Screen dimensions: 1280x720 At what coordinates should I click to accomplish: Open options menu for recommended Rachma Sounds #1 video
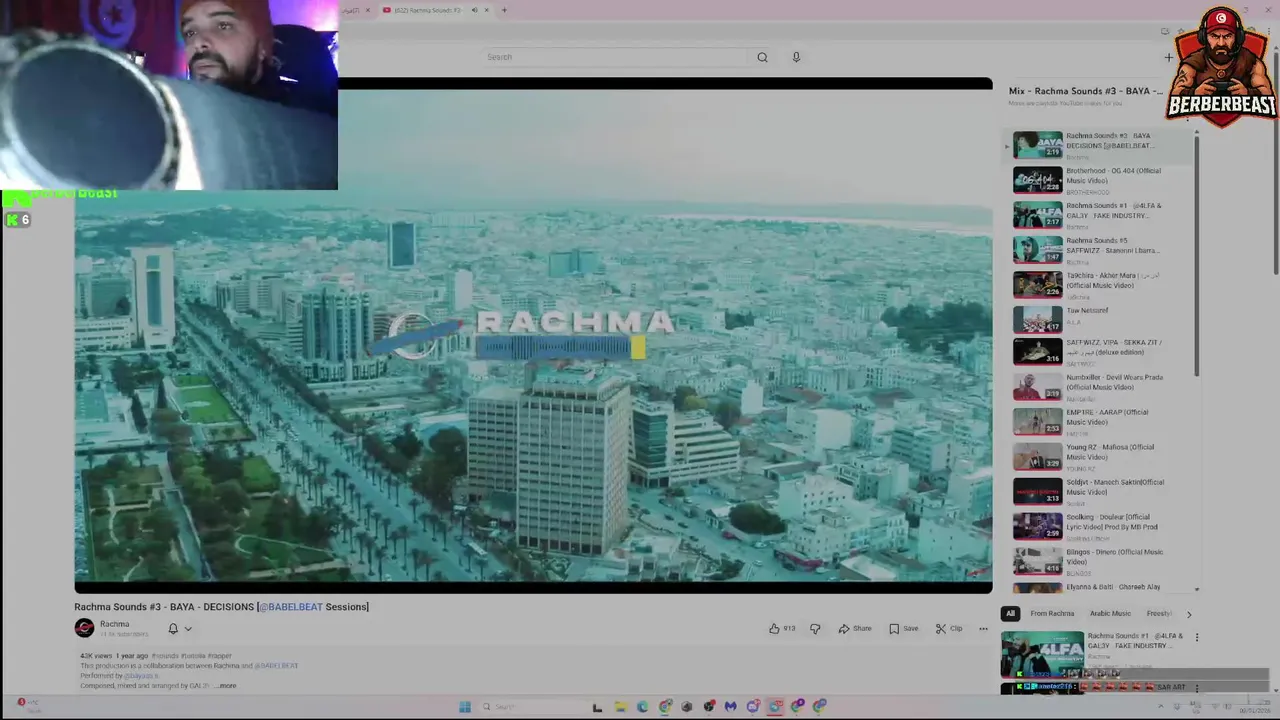click(1197, 637)
